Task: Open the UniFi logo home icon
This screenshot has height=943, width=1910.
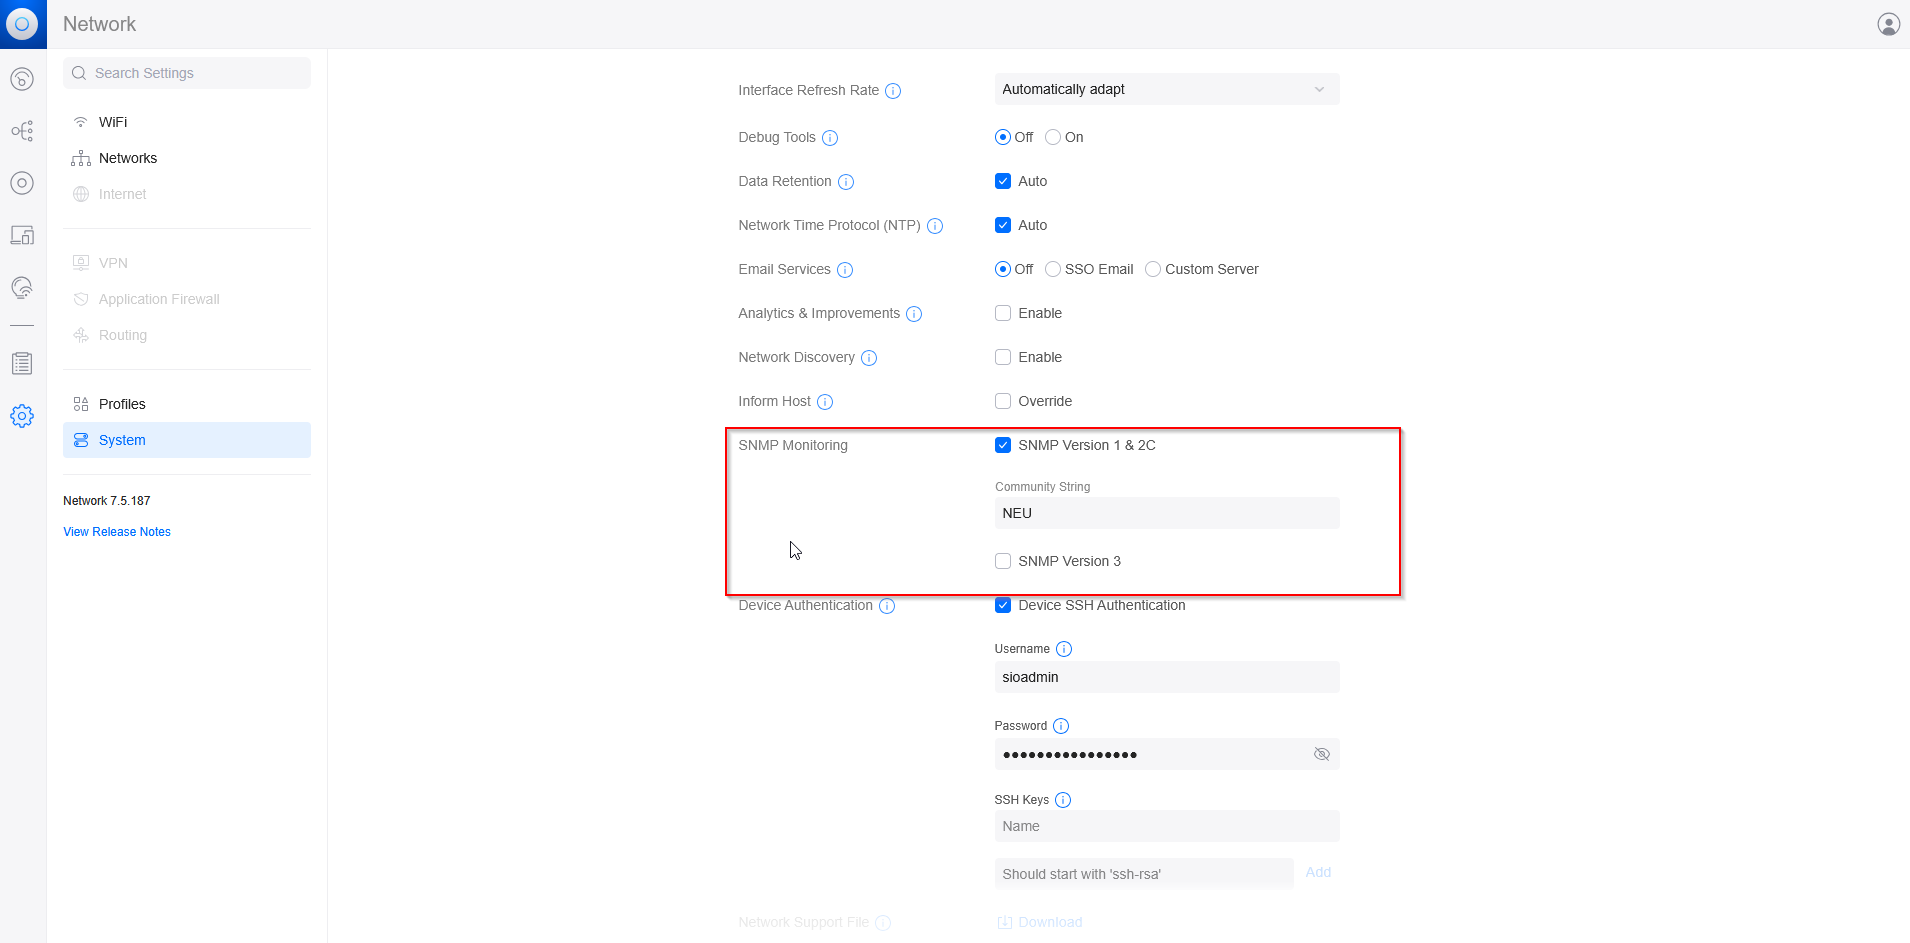Action: (22, 24)
